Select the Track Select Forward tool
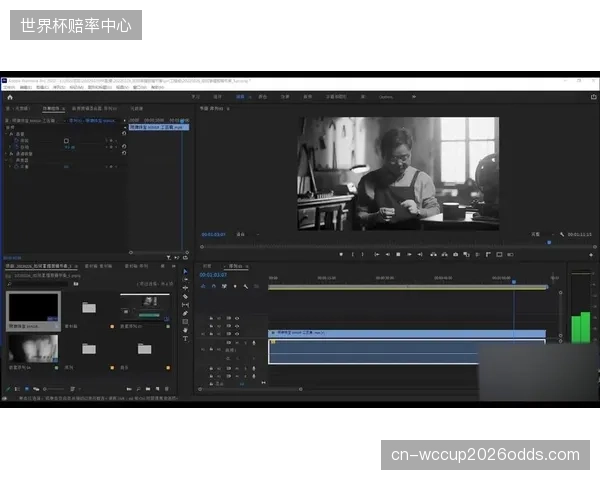 tap(186, 280)
